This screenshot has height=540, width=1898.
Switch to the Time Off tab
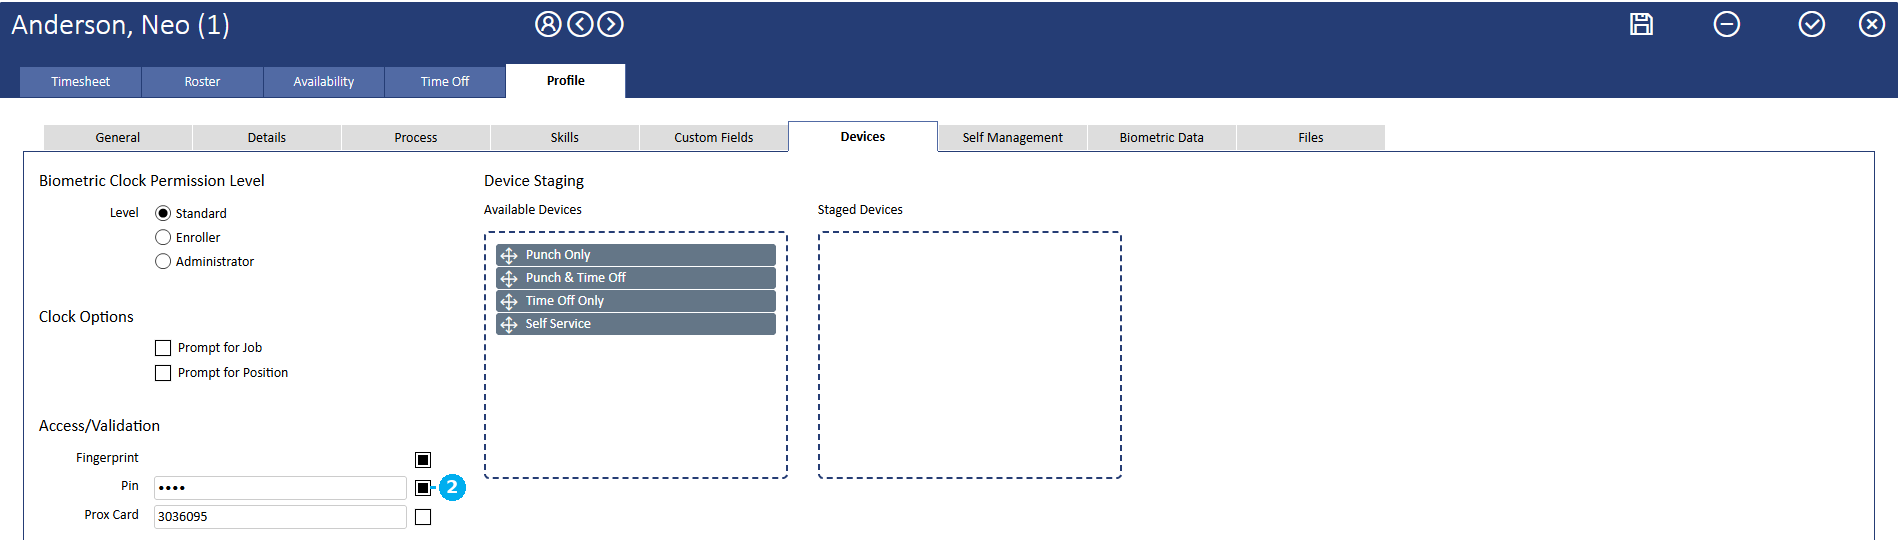445,82
